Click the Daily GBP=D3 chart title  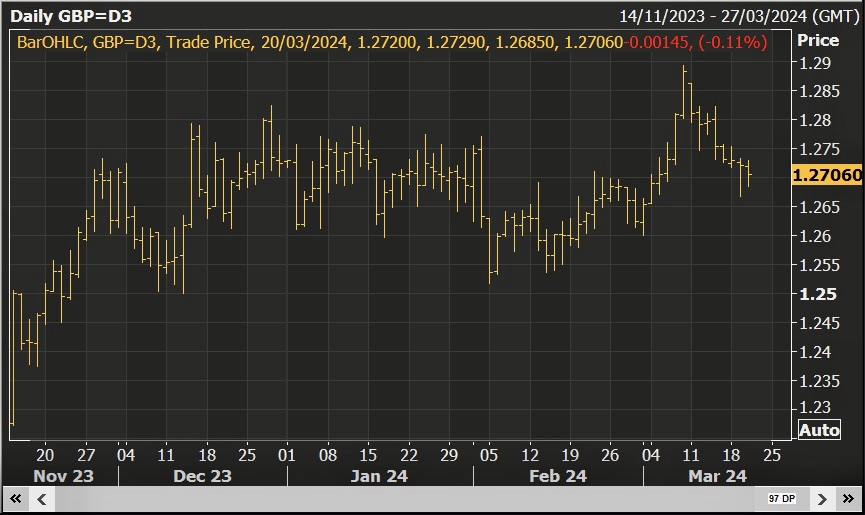[x=68, y=16]
